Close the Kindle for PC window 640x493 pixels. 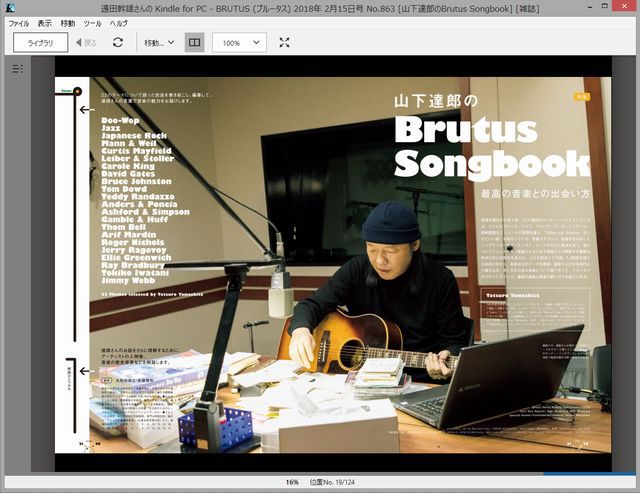coord(624,6)
